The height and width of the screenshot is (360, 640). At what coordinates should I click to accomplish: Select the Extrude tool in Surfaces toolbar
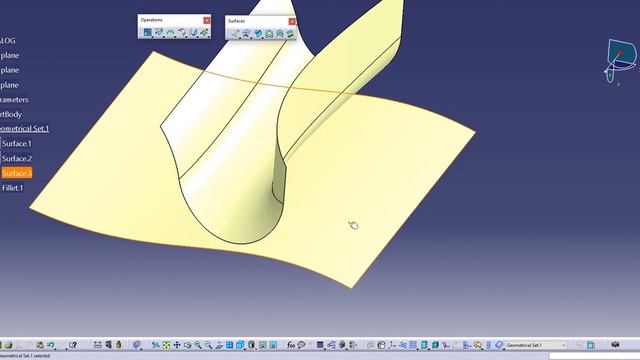(x=236, y=34)
